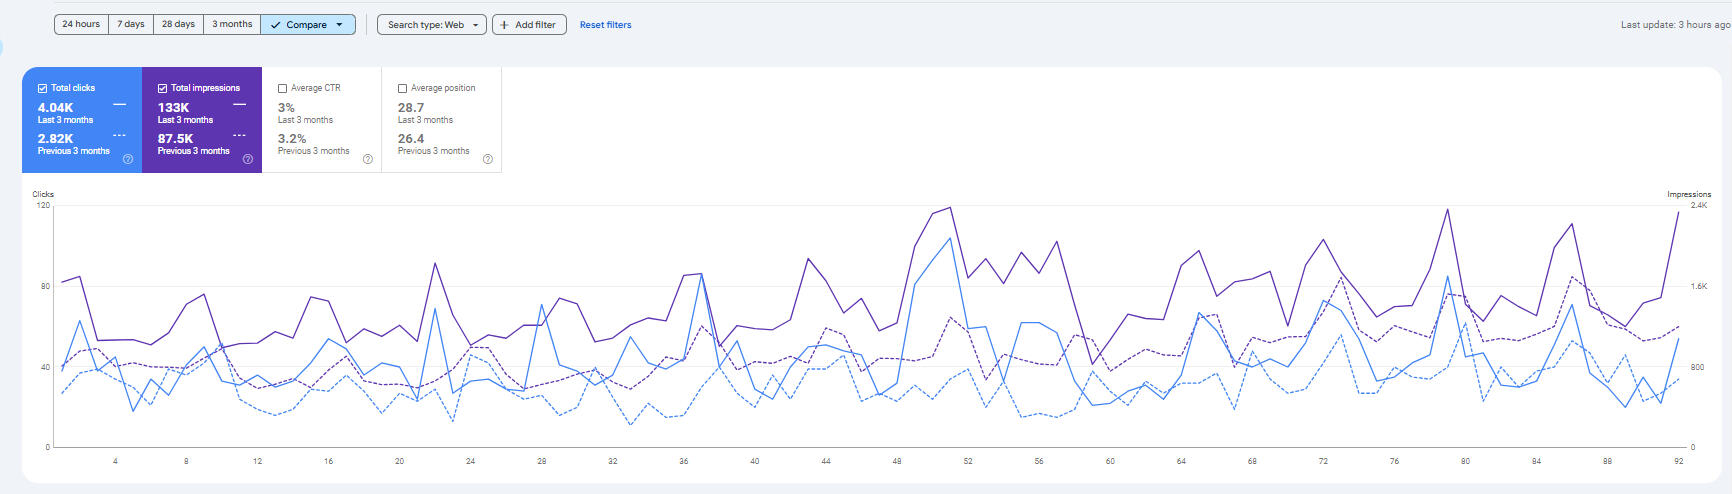Enable the Average position checkbox

click(402, 88)
